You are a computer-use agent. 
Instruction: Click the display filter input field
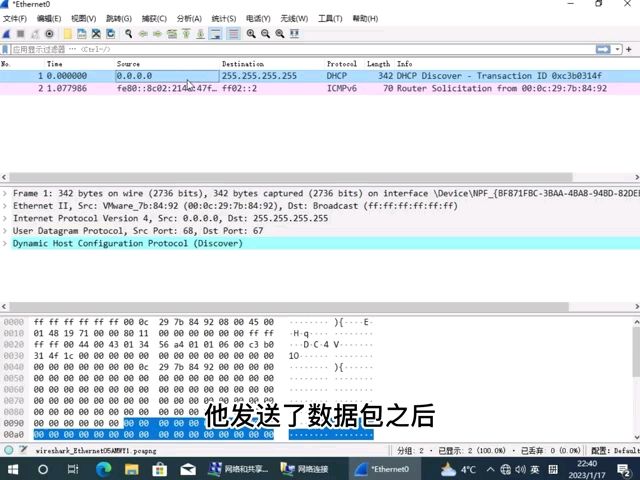click(302, 49)
